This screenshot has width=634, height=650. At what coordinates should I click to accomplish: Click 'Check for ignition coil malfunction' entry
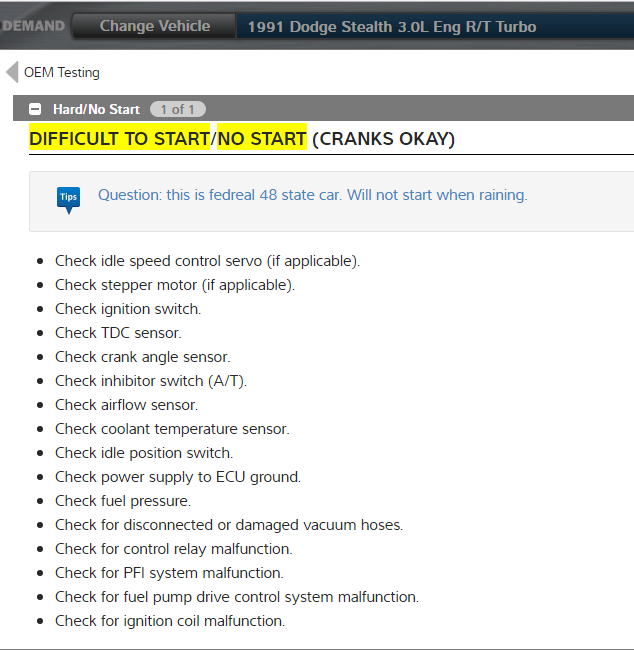170,621
